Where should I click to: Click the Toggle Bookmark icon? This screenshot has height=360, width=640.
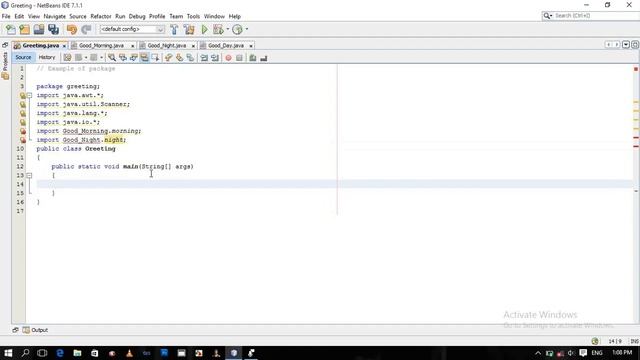[190, 58]
